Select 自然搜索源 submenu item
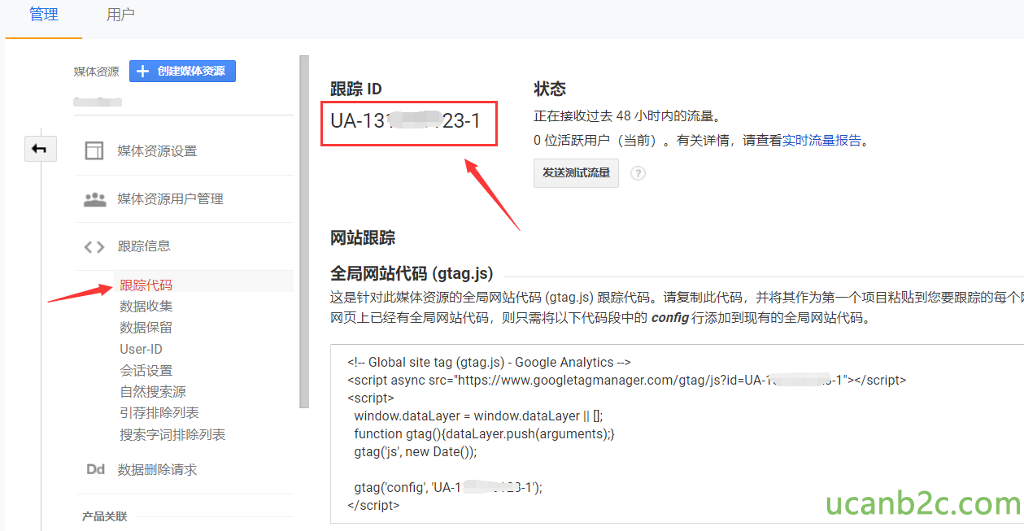 (153, 392)
